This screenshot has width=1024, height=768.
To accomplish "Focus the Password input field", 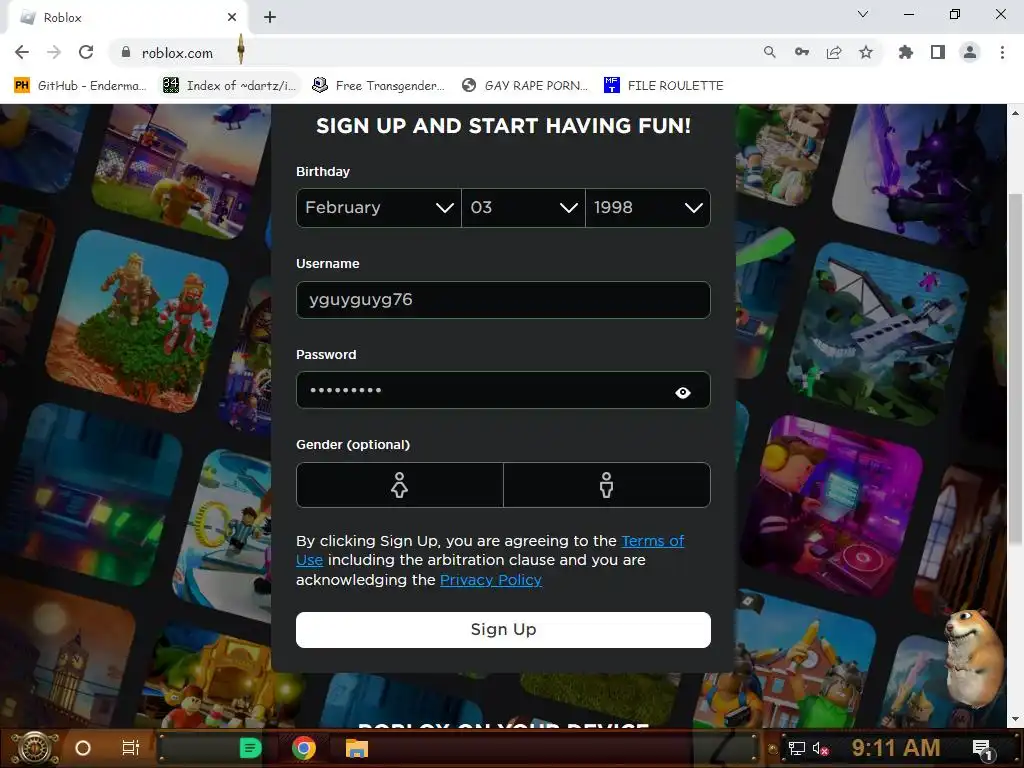I will tap(503, 391).
